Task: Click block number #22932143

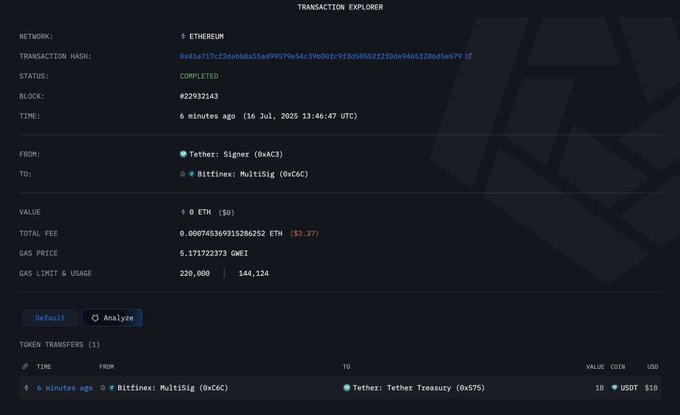Action: pyautogui.click(x=199, y=96)
